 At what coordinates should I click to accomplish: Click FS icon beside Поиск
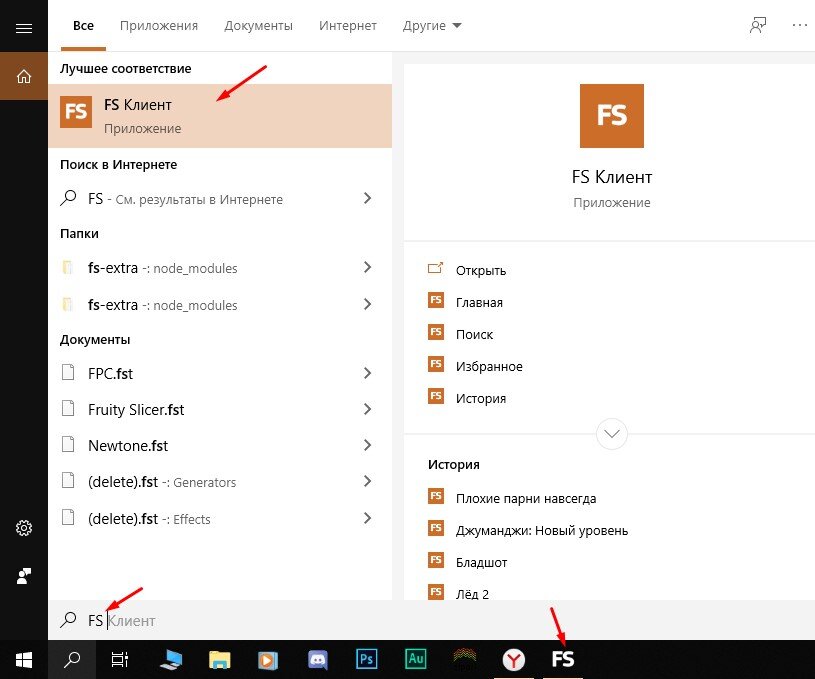click(436, 332)
